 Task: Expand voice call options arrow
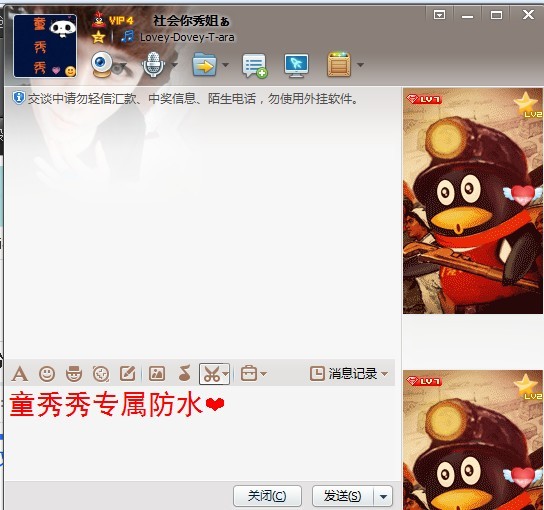pos(175,65)
